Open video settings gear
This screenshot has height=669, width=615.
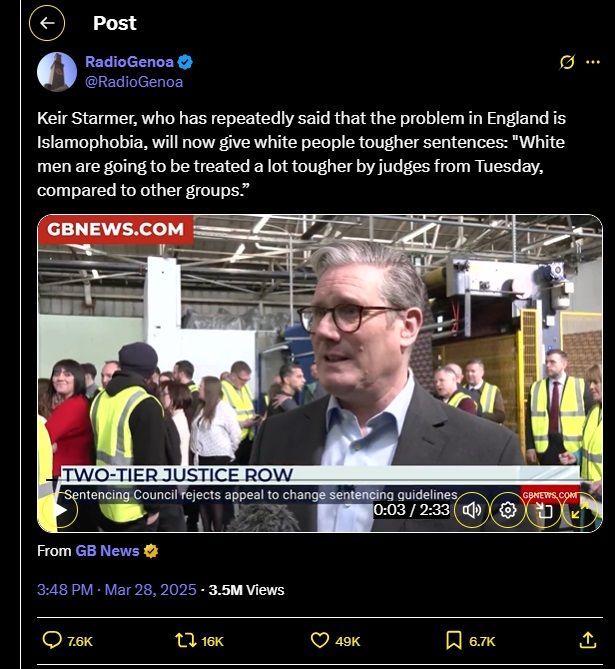pyautogui.click(x=507, y=510)
